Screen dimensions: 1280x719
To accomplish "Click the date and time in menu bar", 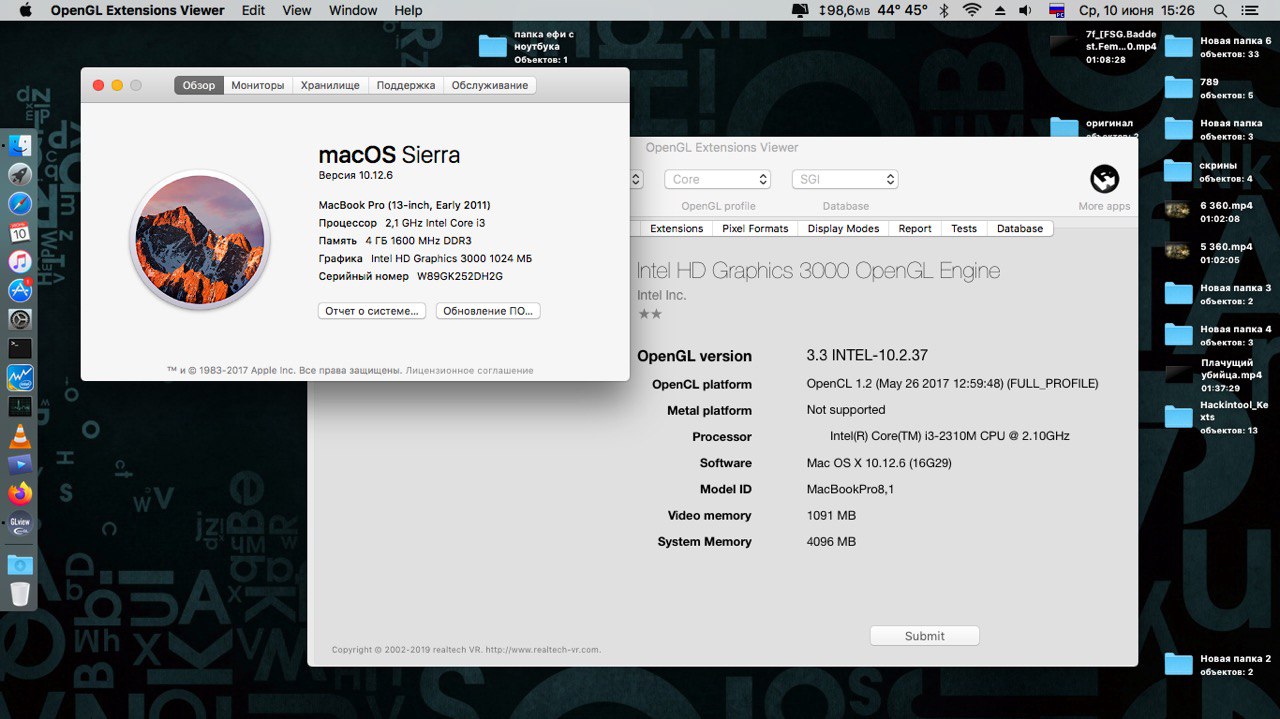I will pyautogui.click(x=1138, y=10).
